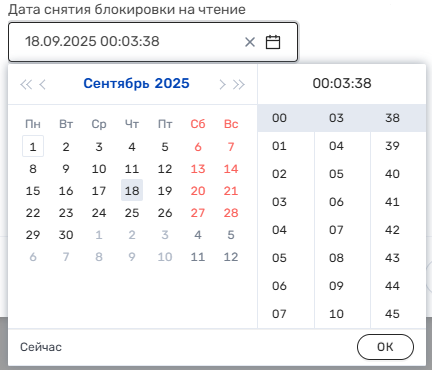
Task: Jump to next year with double-right arrow
Action: pos(239,84)
